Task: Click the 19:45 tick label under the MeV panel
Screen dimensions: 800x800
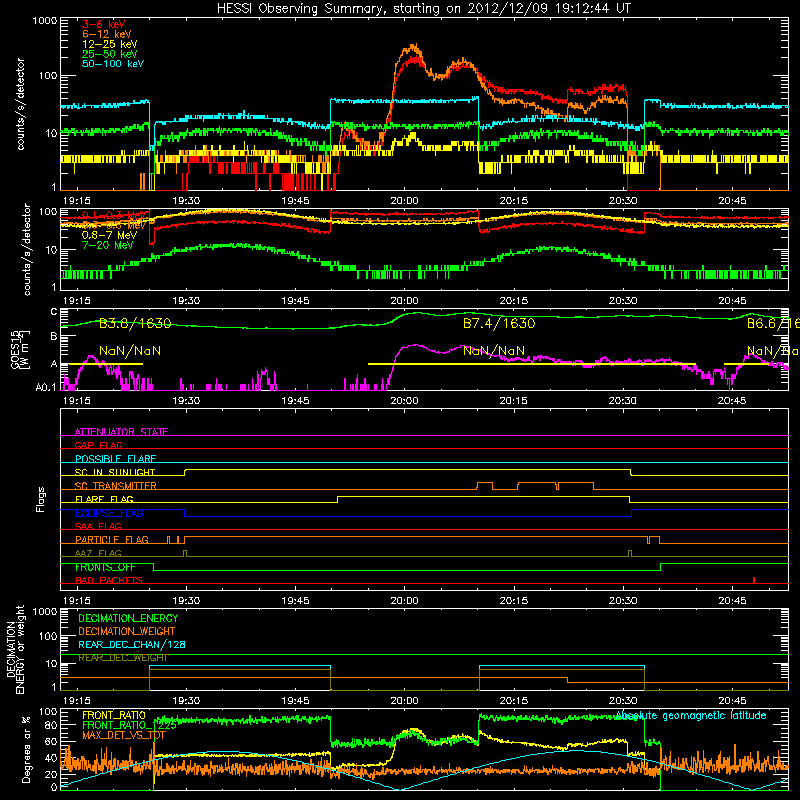Action: point(295,301)
